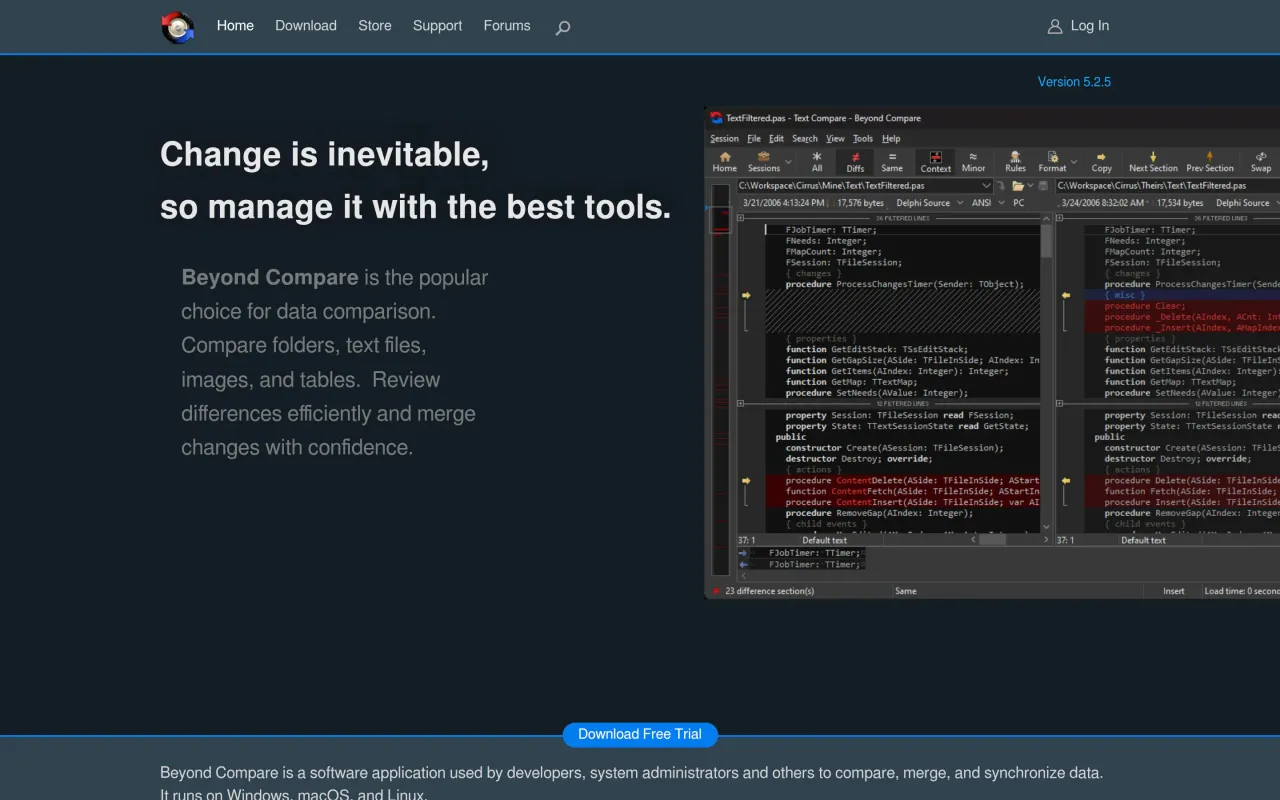The height and width of the screenshot is (800, 1280).
Task: Click the Beyond Compare website logo
Action: pyautogui.click(x=178, y=27)
